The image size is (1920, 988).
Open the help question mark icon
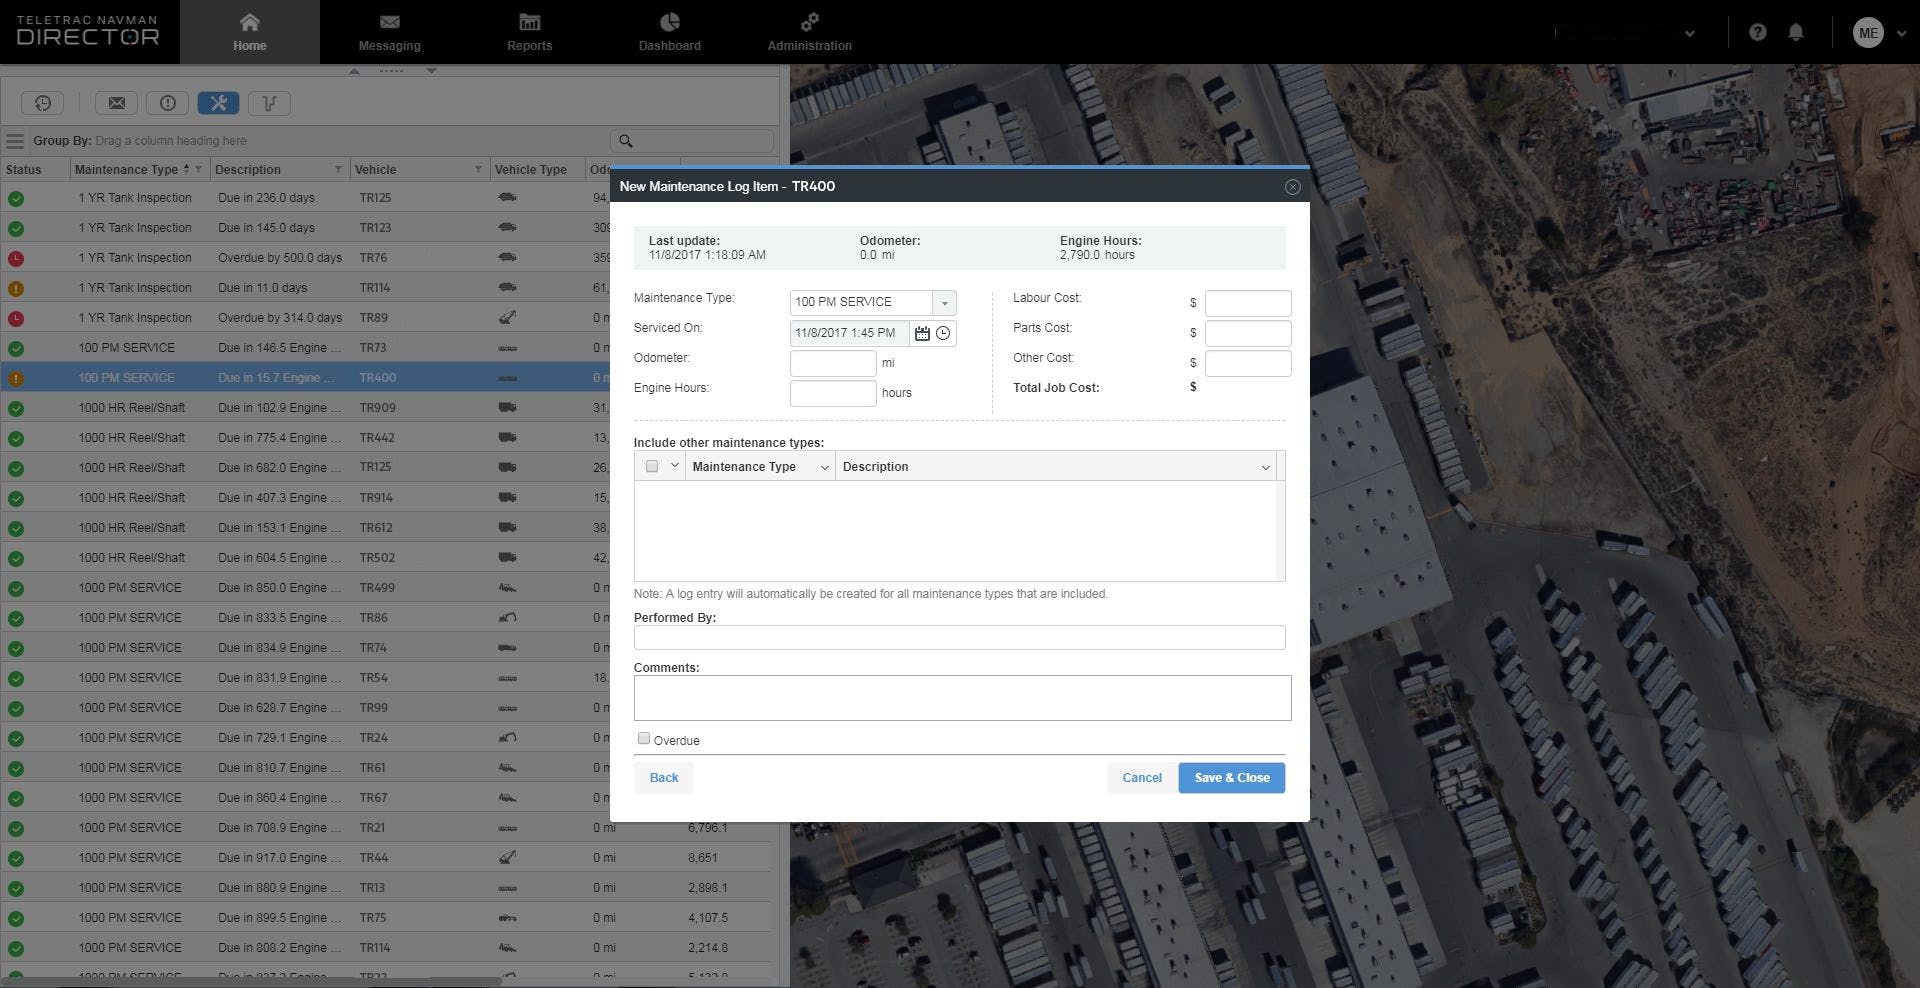[x=1757, y=32]
